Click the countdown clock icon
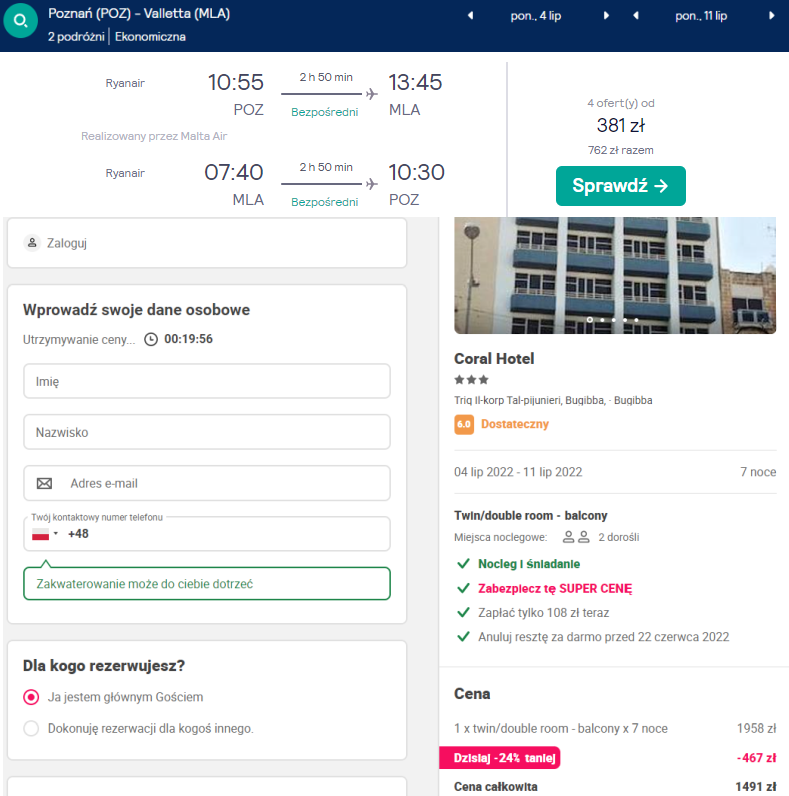The width and height of the screenshot is (789, 796). pos(151,339)
